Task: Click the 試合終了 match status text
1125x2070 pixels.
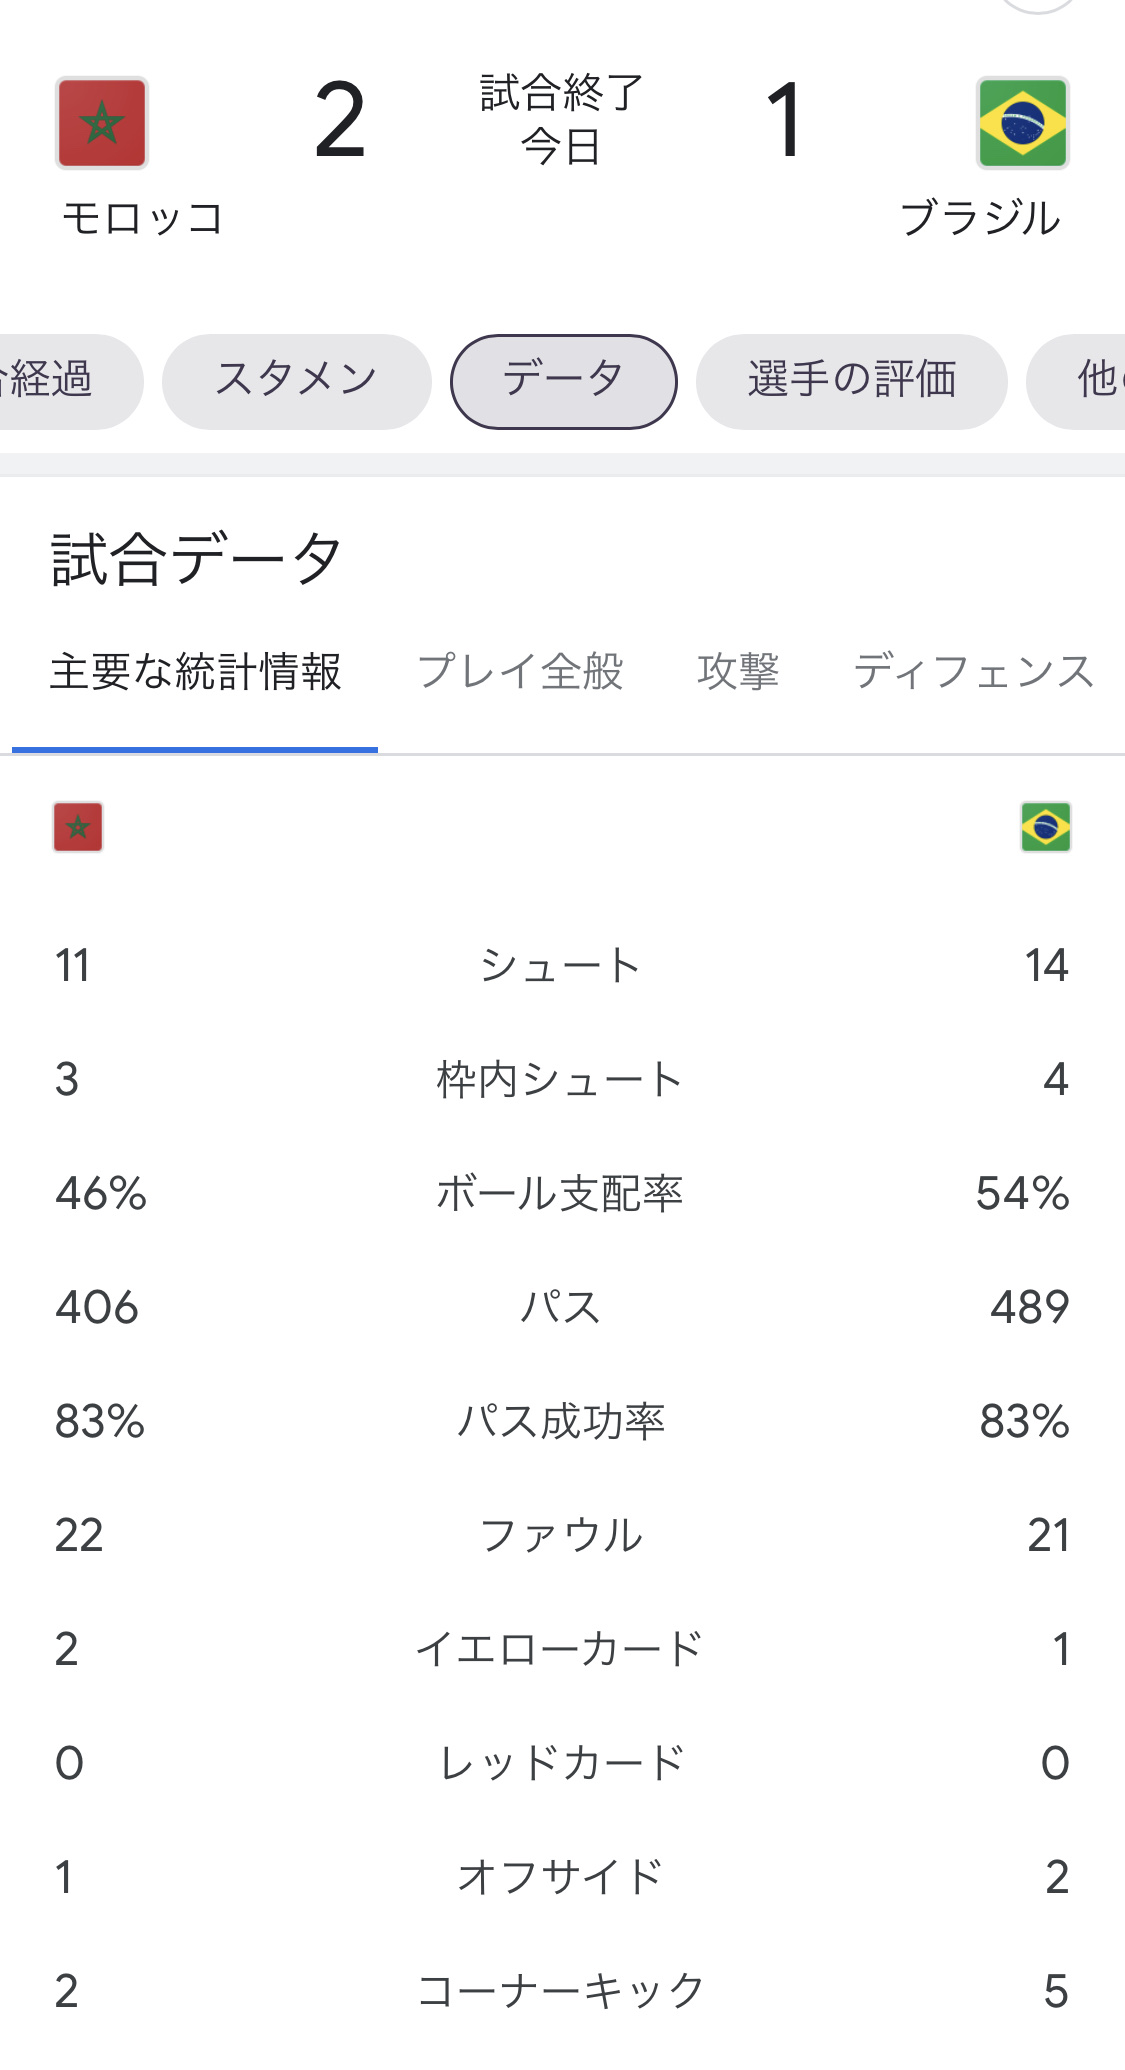Action: click(x=561, y=93)
